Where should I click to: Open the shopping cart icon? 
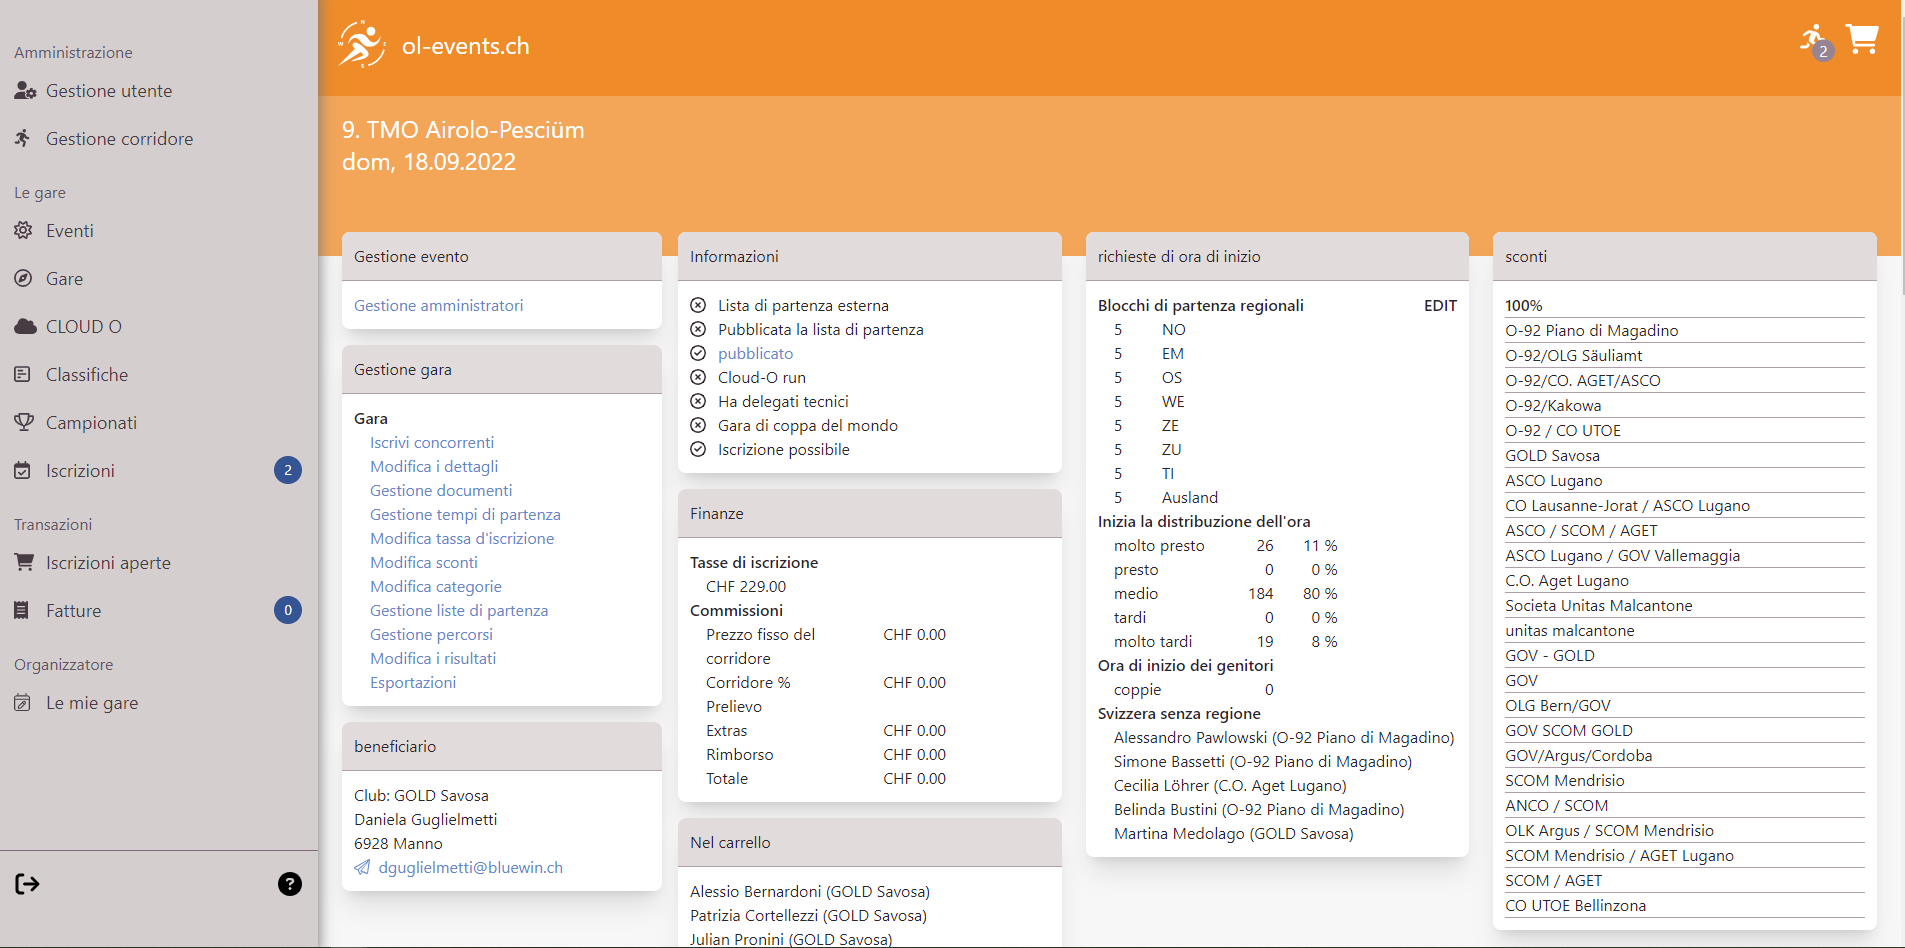pyautogui.click(x=1862, y=40)
